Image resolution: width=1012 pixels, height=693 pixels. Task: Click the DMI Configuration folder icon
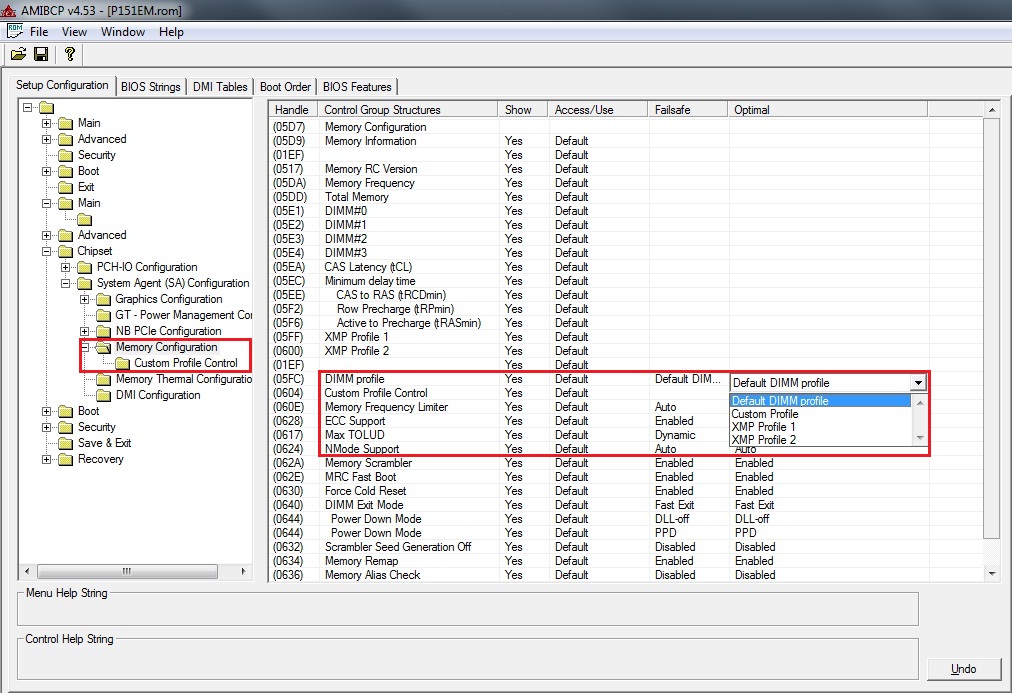[103, 395]
